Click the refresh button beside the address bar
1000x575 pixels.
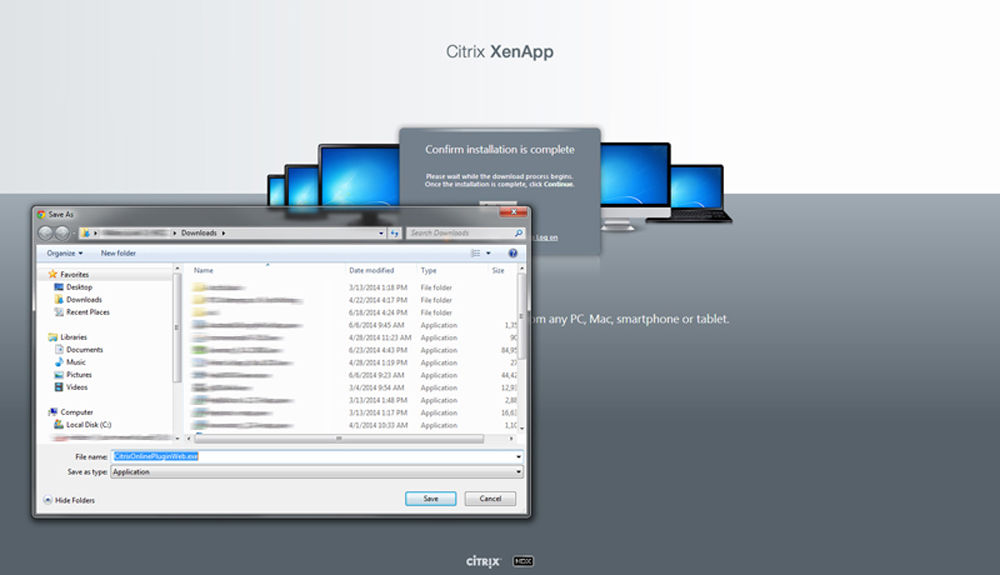(x=395, y=233)
